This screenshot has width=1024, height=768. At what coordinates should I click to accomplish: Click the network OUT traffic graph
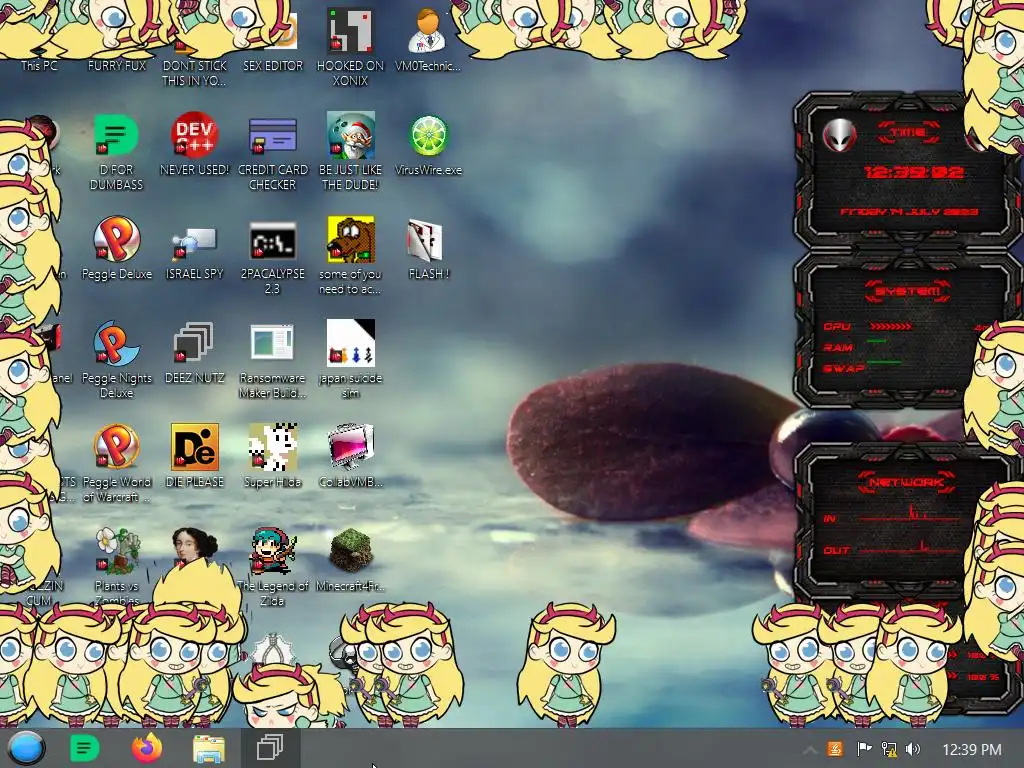[x=908, y=545]
